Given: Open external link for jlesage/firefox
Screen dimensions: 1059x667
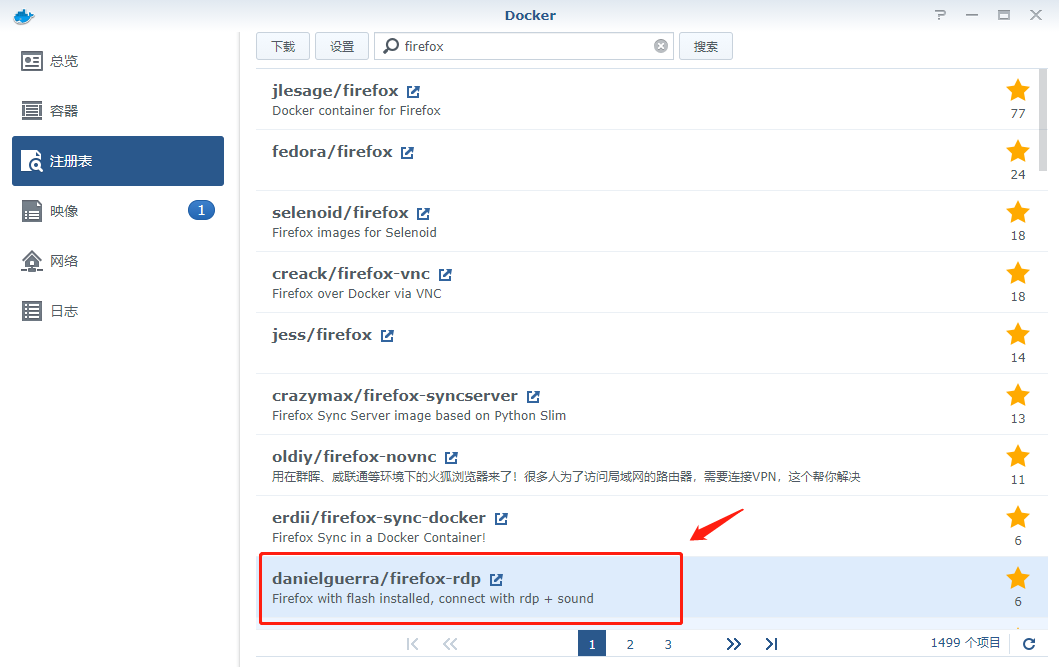Looking at the screenshot, I should click(413, 91).
